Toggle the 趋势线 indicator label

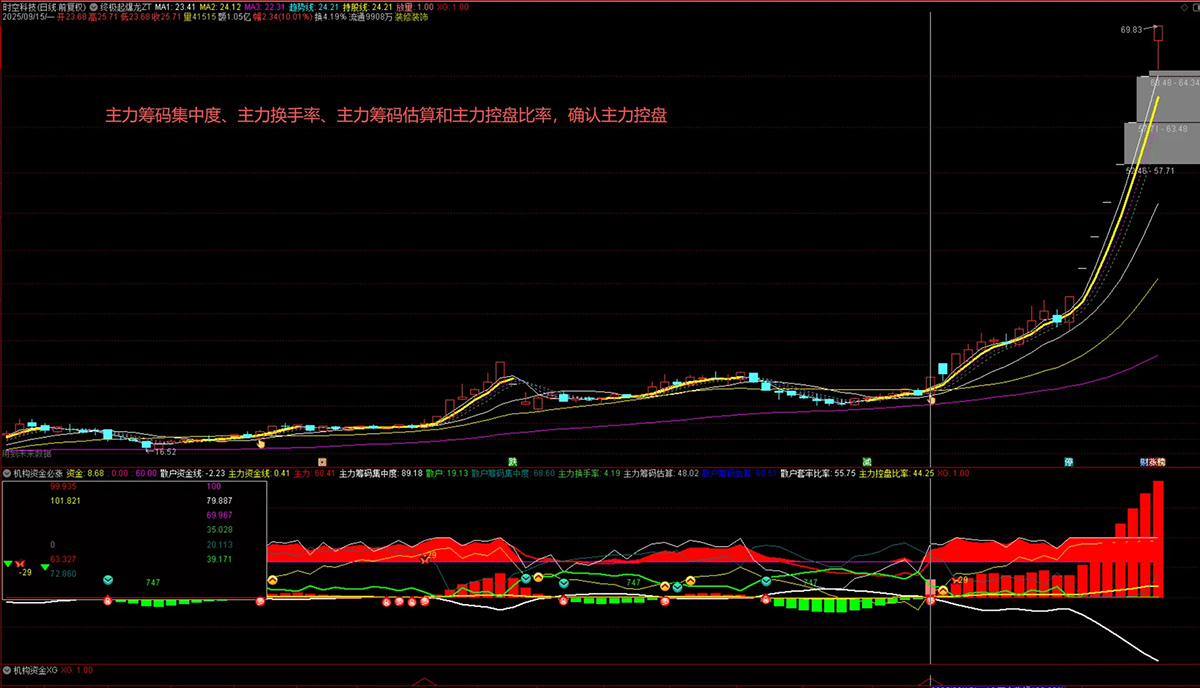[x=306, y=7]
